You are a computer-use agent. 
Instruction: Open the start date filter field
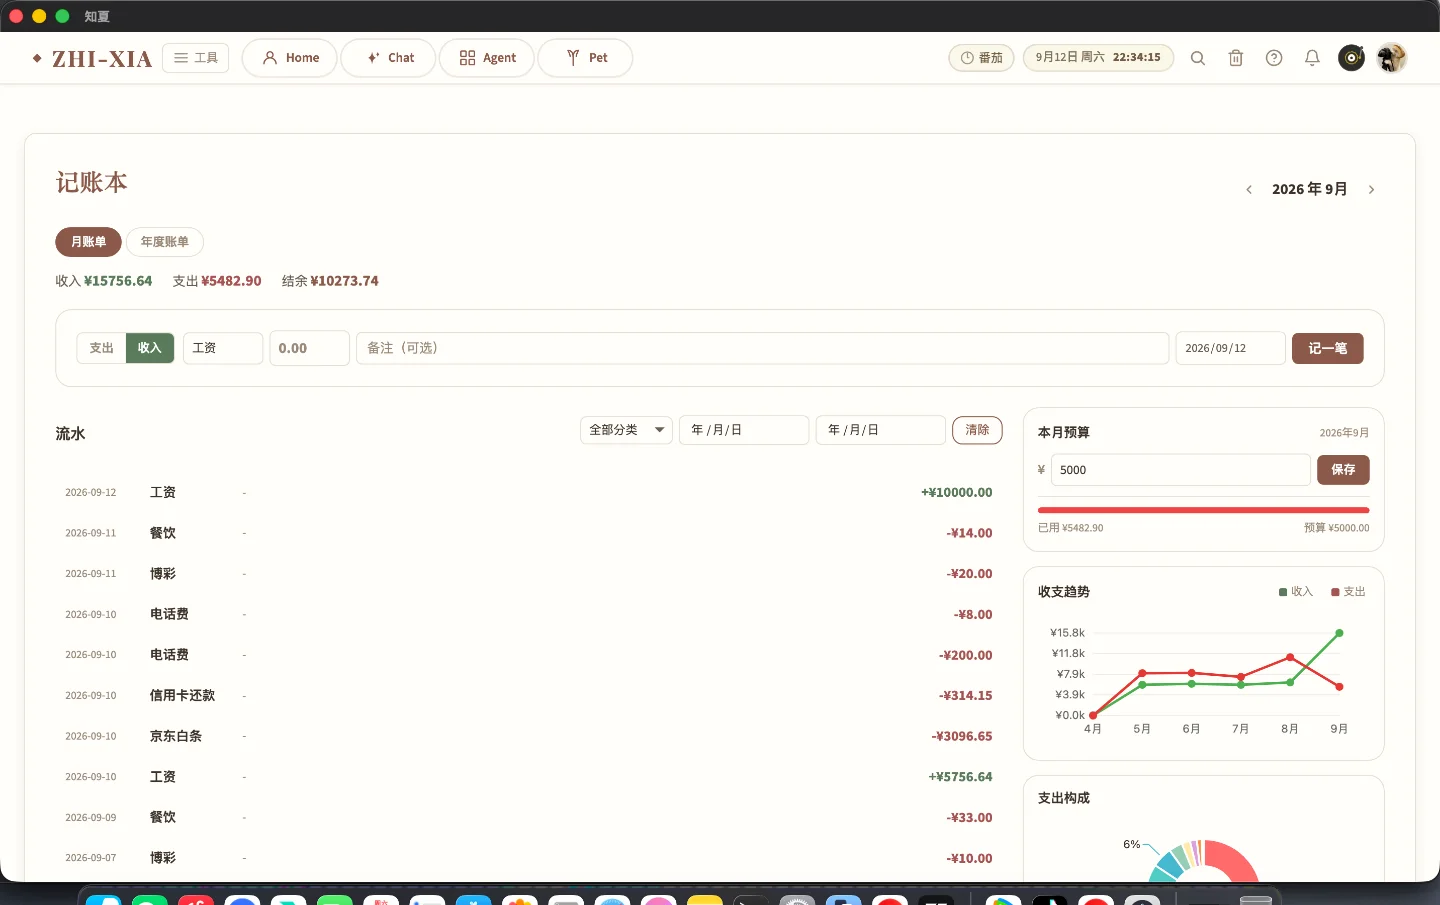[x=744, y=430]
